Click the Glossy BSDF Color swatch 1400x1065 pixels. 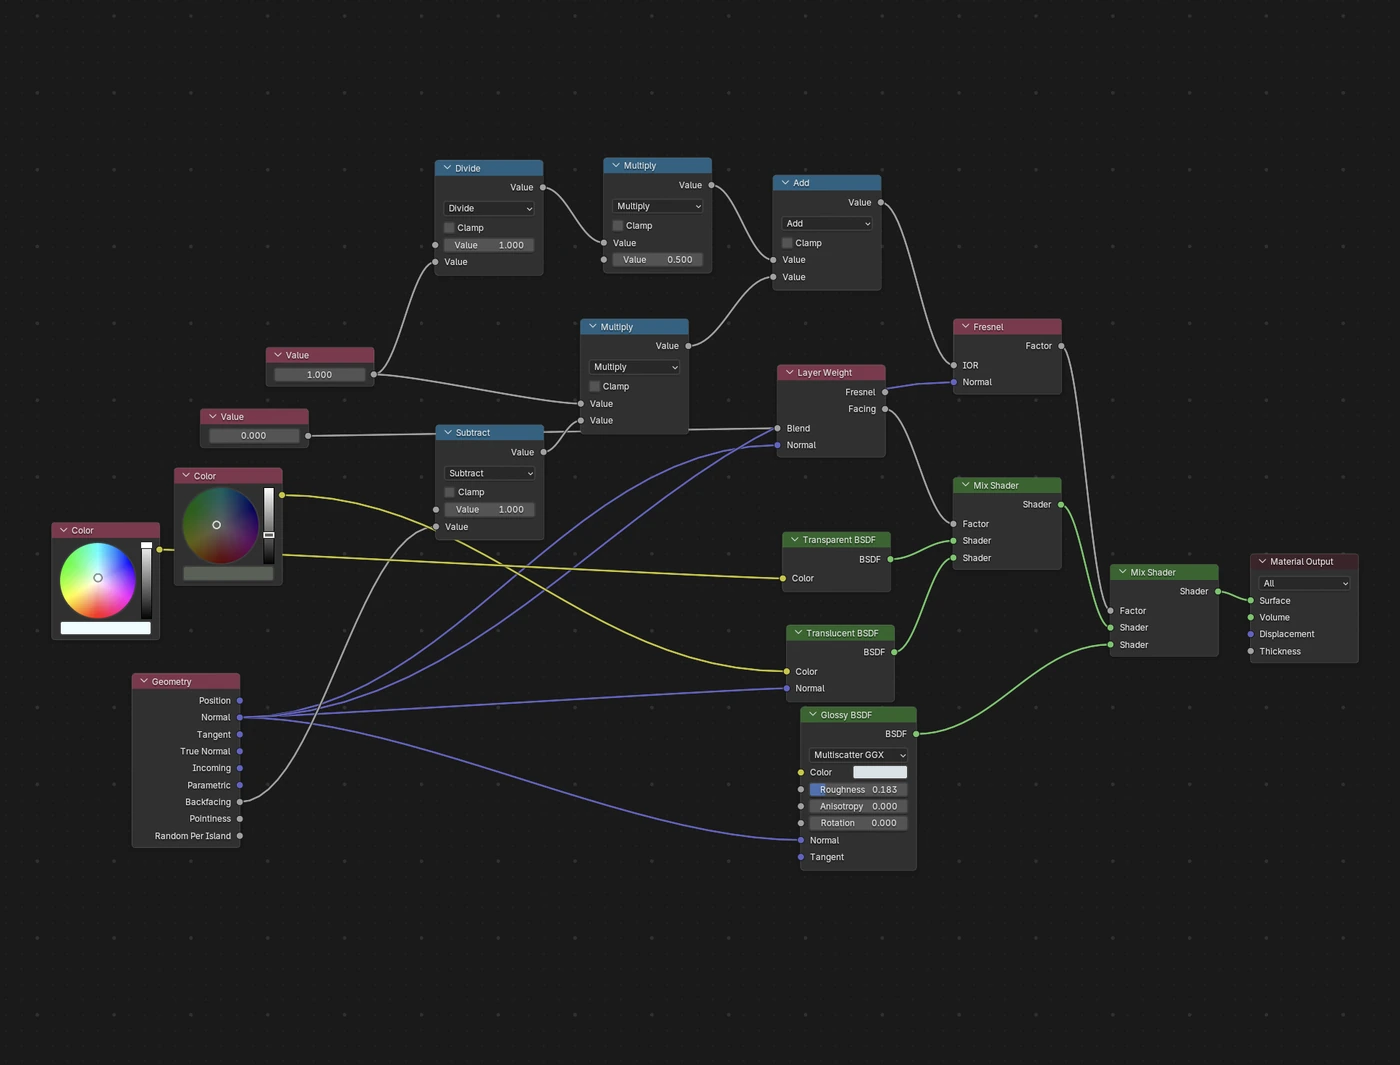pos(880,772)
